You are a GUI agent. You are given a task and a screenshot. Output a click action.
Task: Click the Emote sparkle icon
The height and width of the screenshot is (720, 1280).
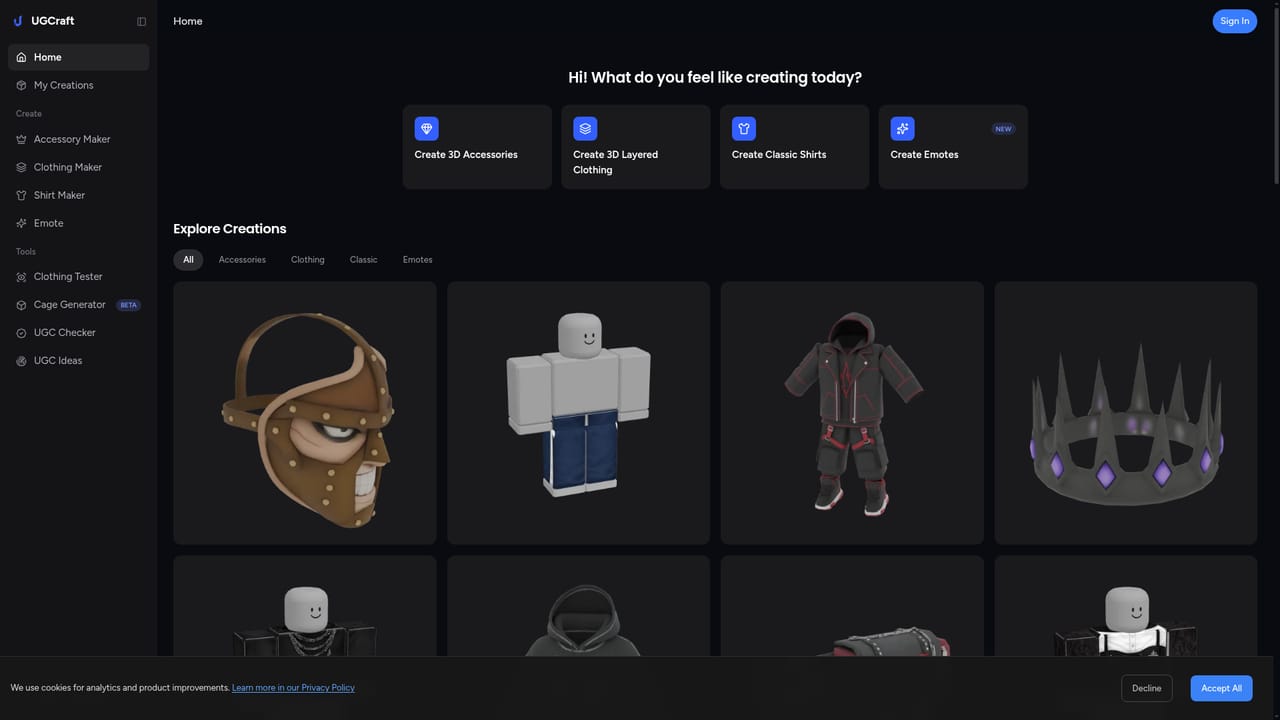(21, 223)
